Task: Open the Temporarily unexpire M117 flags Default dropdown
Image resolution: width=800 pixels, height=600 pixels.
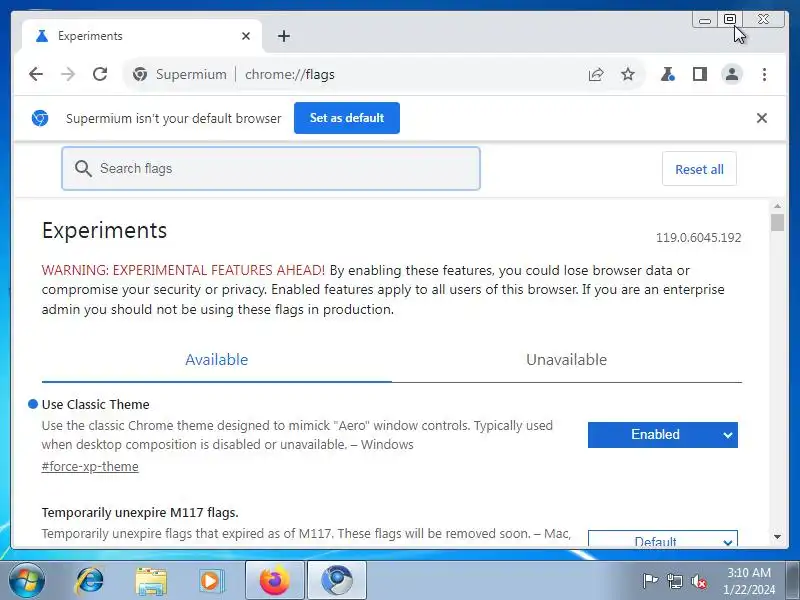Action: tap(663, 539)
